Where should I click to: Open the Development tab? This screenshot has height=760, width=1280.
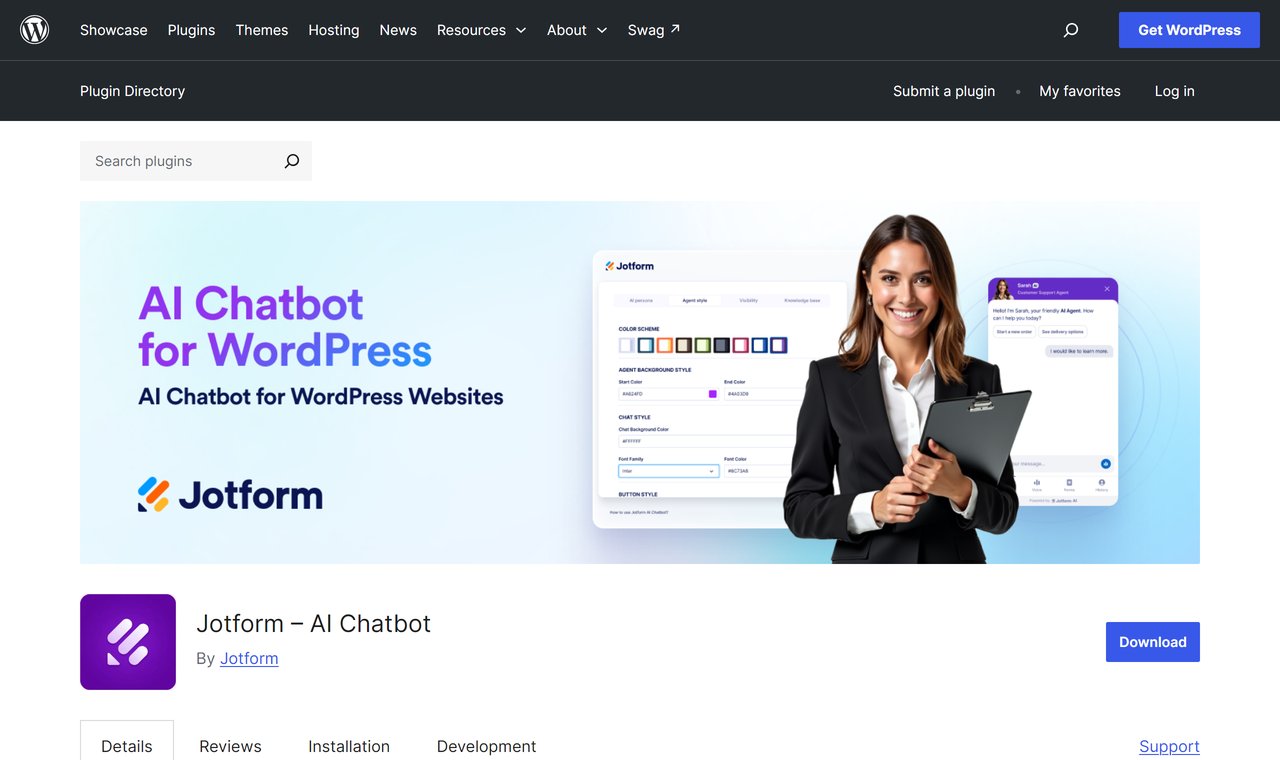tap(486, 746)
